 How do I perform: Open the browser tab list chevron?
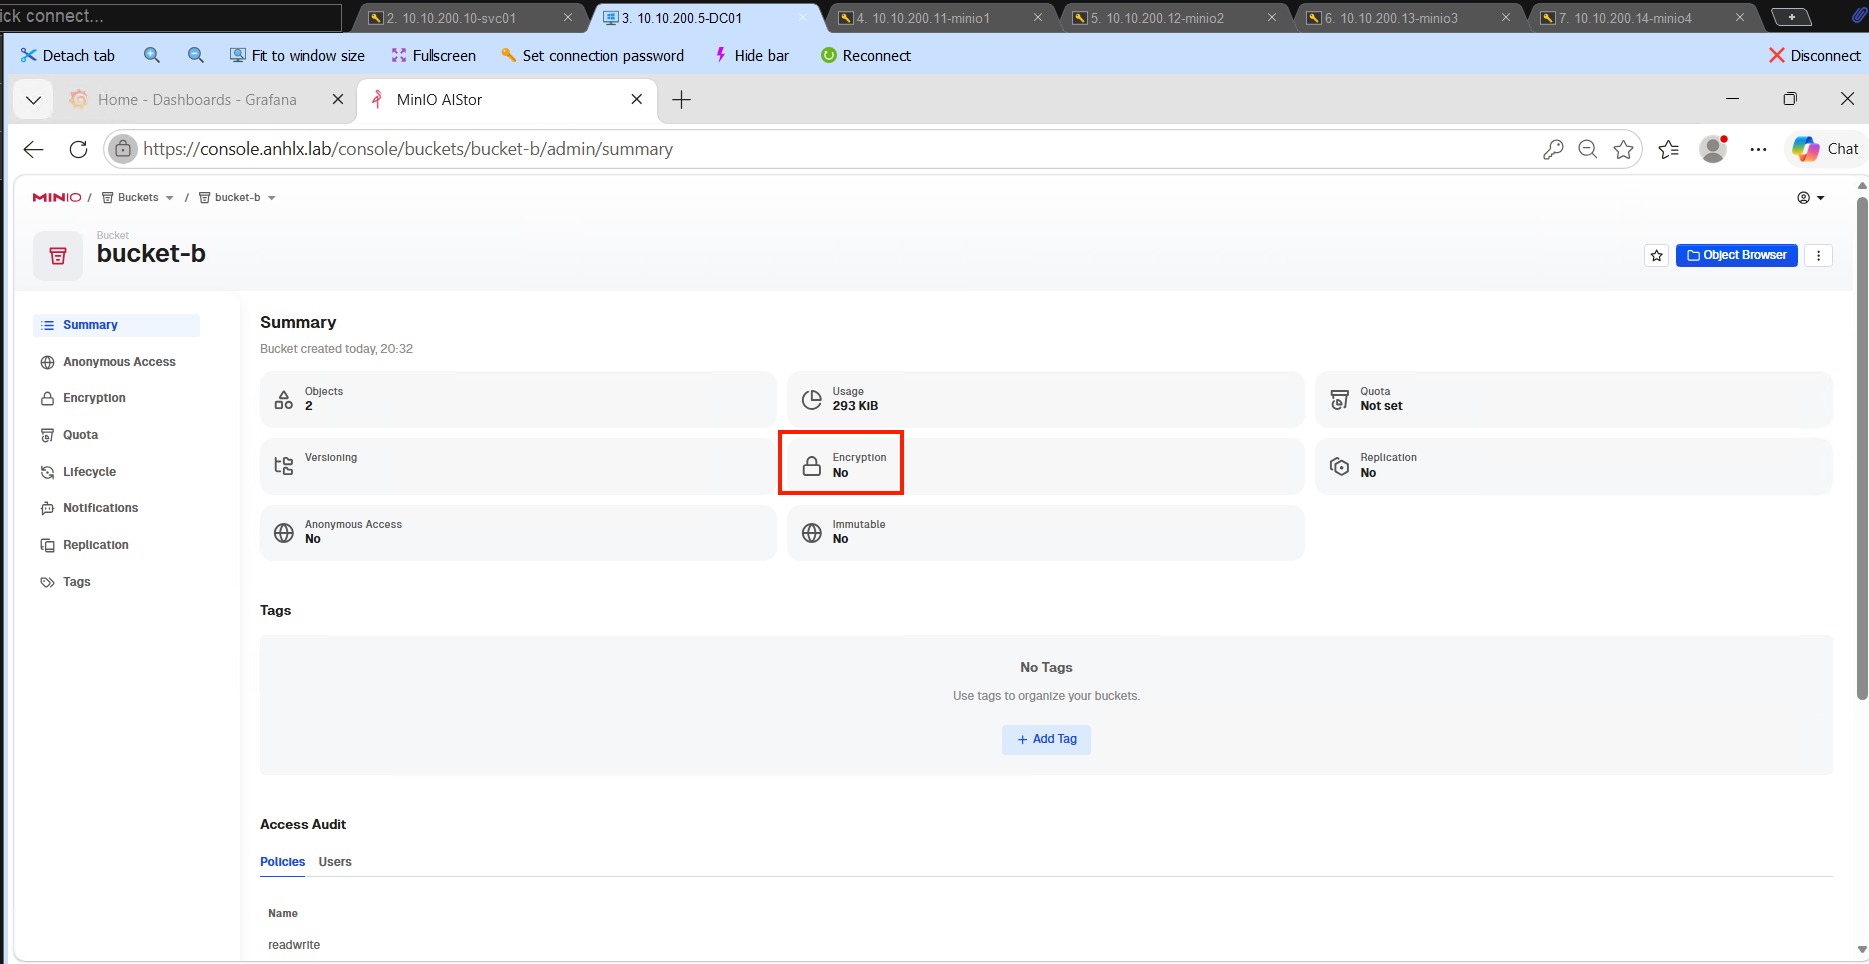coord(33,100)
